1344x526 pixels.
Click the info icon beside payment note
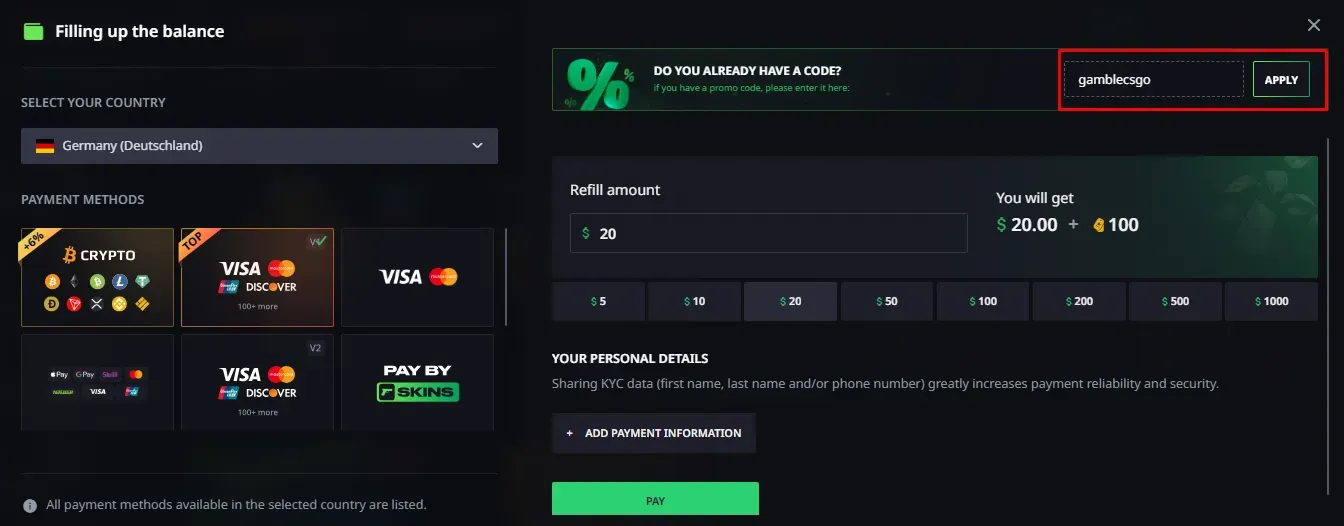30,505
